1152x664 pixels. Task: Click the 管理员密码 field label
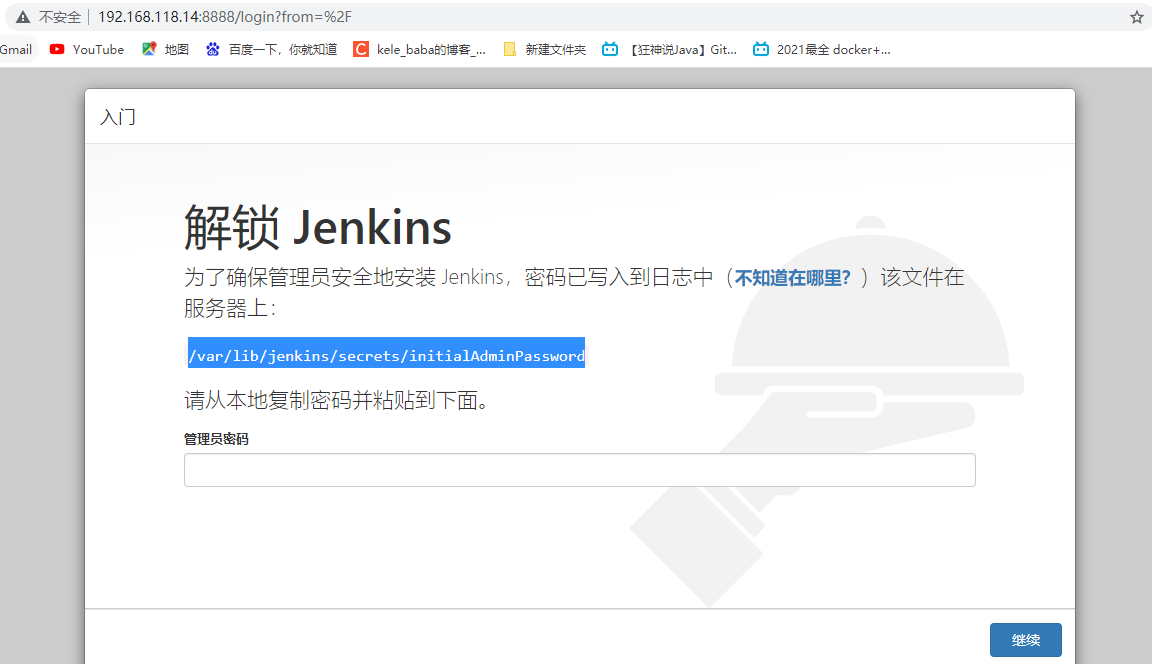(x=216, y=439)
